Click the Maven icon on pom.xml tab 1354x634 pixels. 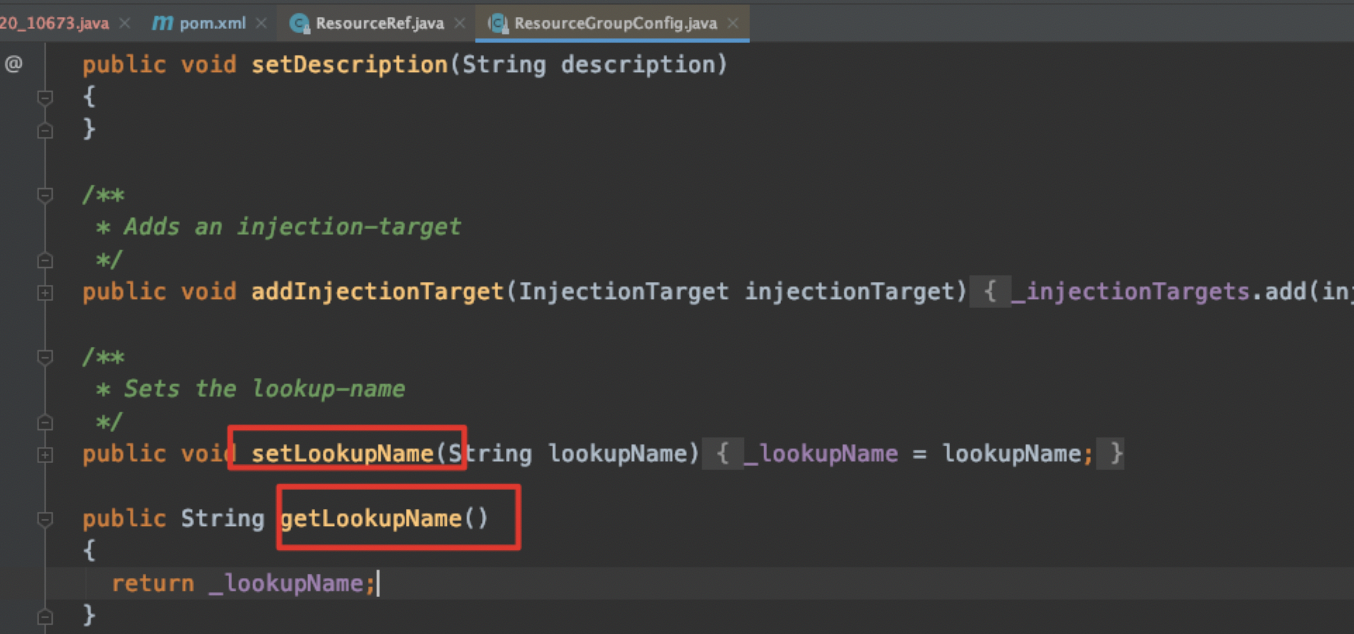(x=162, y=23)
